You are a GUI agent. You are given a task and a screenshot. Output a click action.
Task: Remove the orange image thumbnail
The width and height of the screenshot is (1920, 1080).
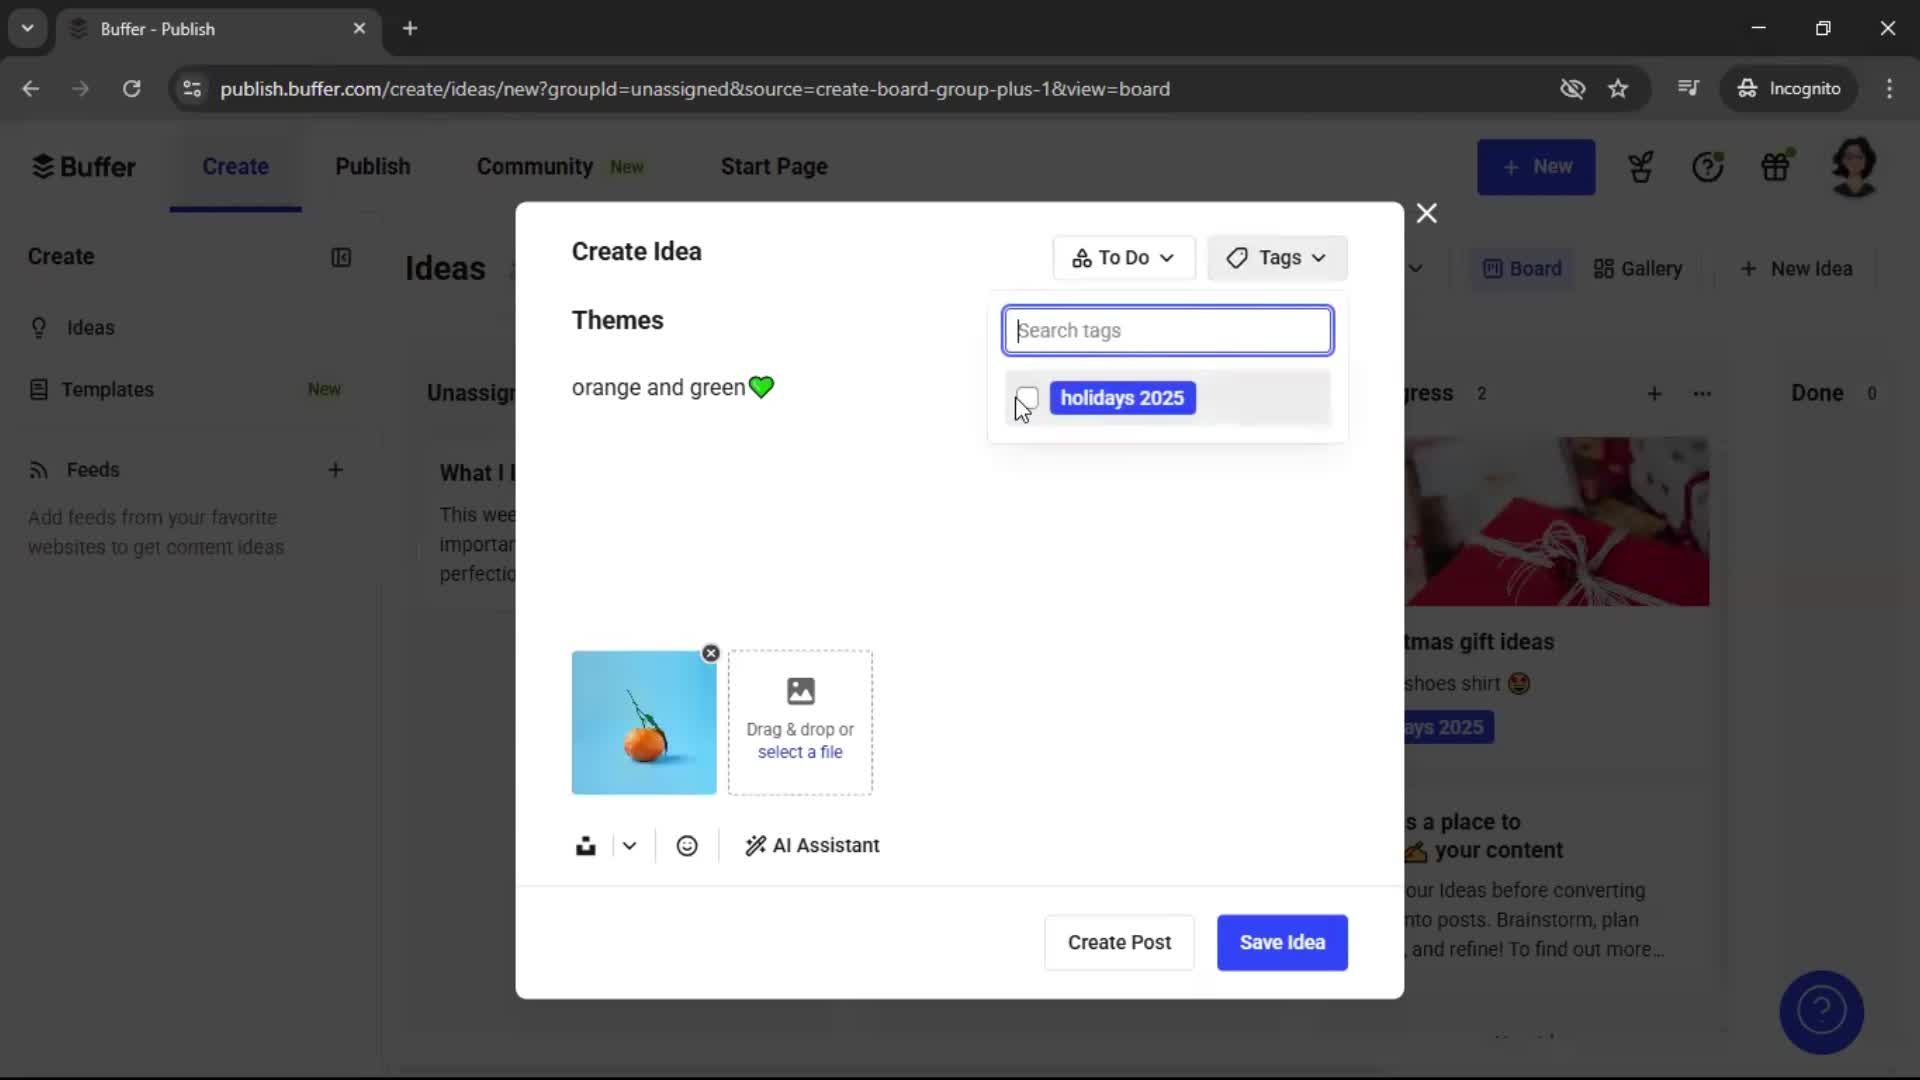(710, 652)
